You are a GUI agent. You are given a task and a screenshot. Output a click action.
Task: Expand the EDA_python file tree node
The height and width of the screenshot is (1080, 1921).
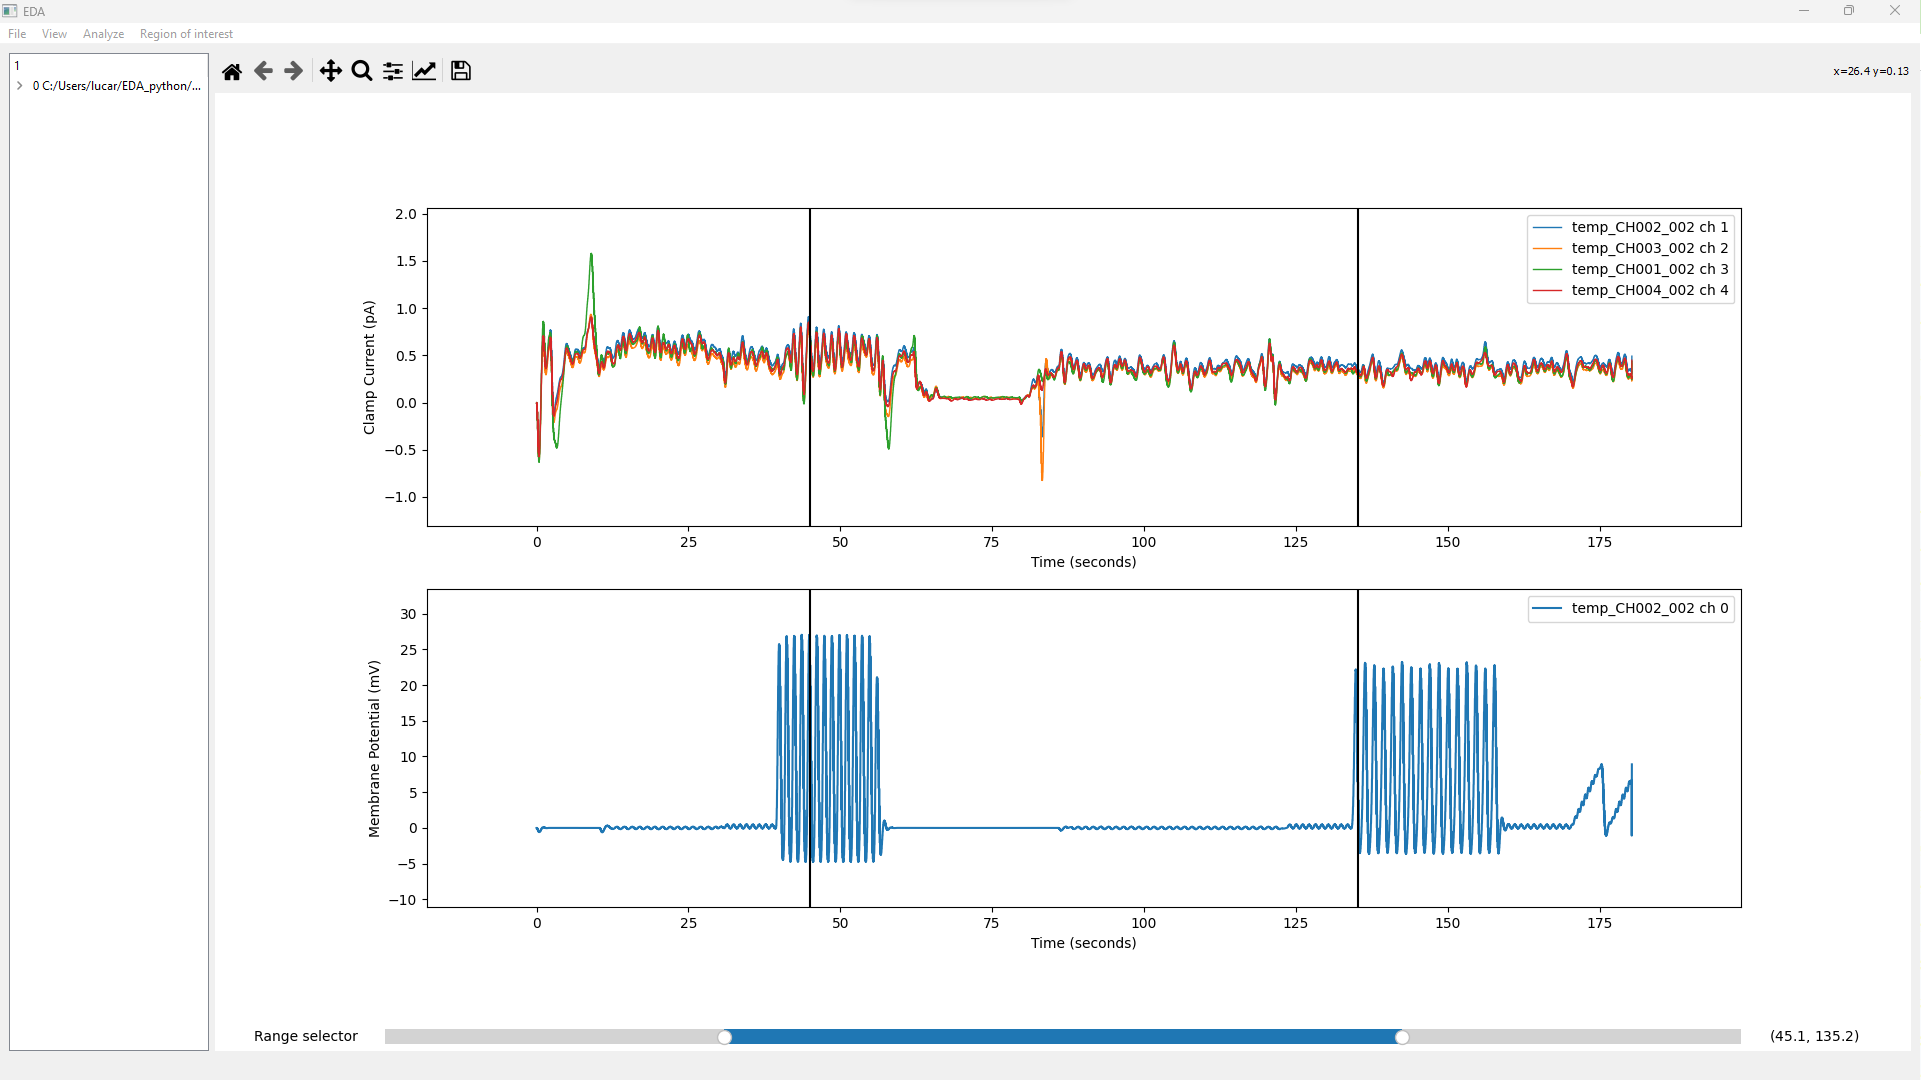[x=20, y=86]
